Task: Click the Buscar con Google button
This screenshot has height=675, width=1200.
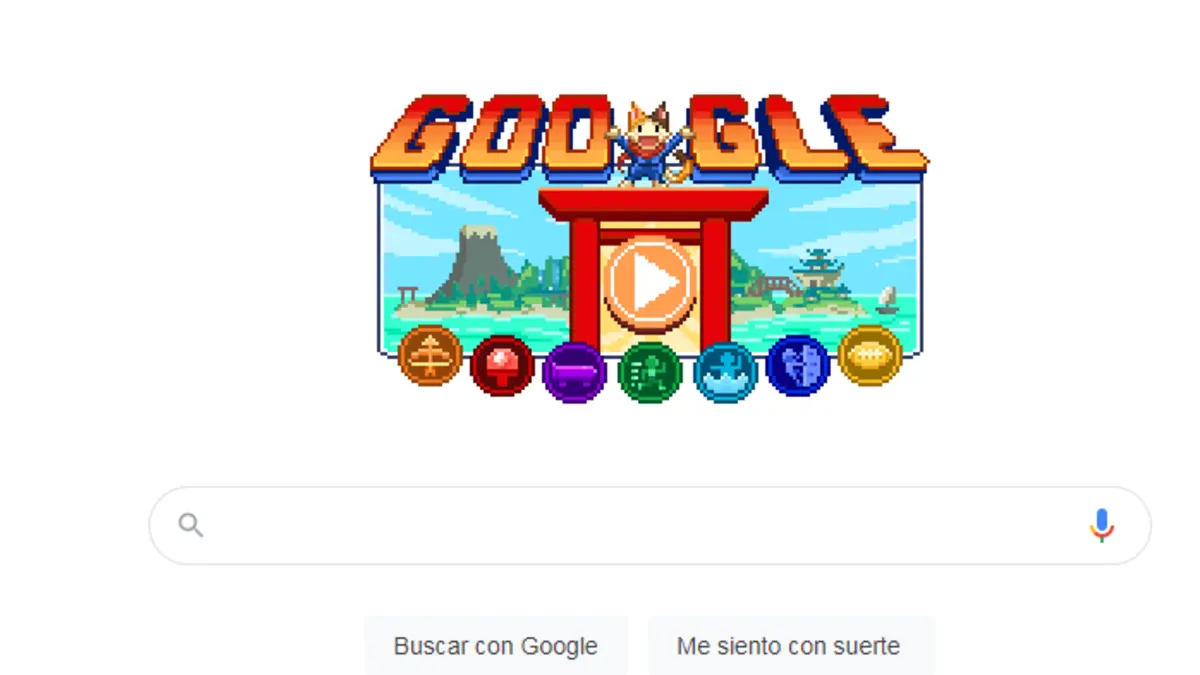Action: click(496, 646)
